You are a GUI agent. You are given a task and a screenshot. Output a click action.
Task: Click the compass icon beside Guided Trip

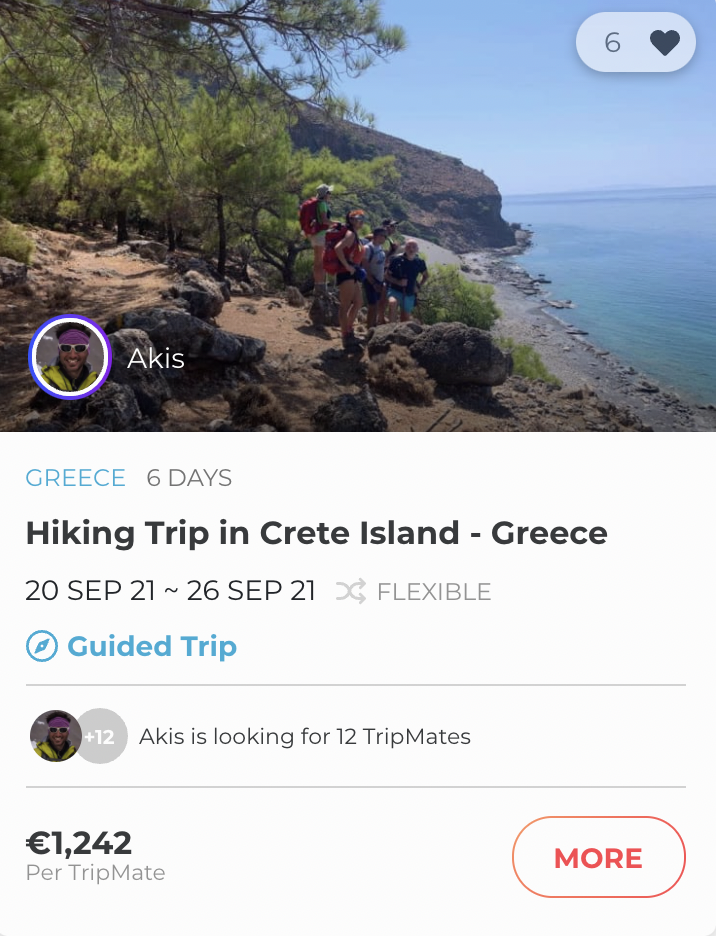click(41, 646)
